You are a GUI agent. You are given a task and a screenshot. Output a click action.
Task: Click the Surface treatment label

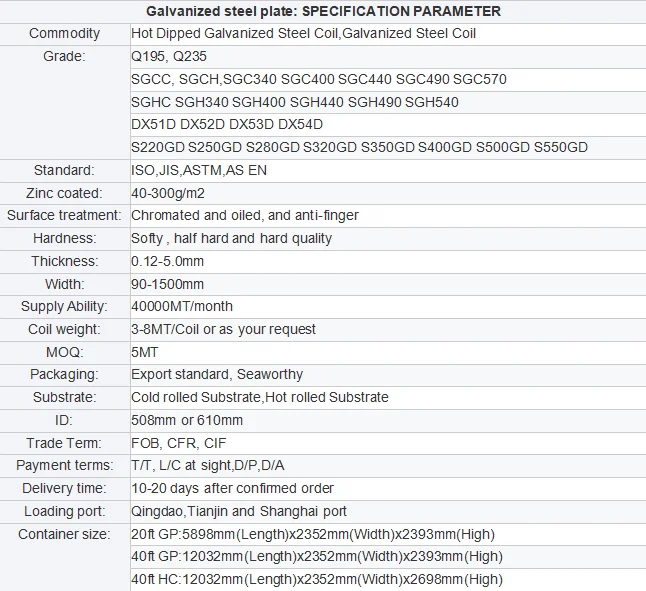pos(64,215)
